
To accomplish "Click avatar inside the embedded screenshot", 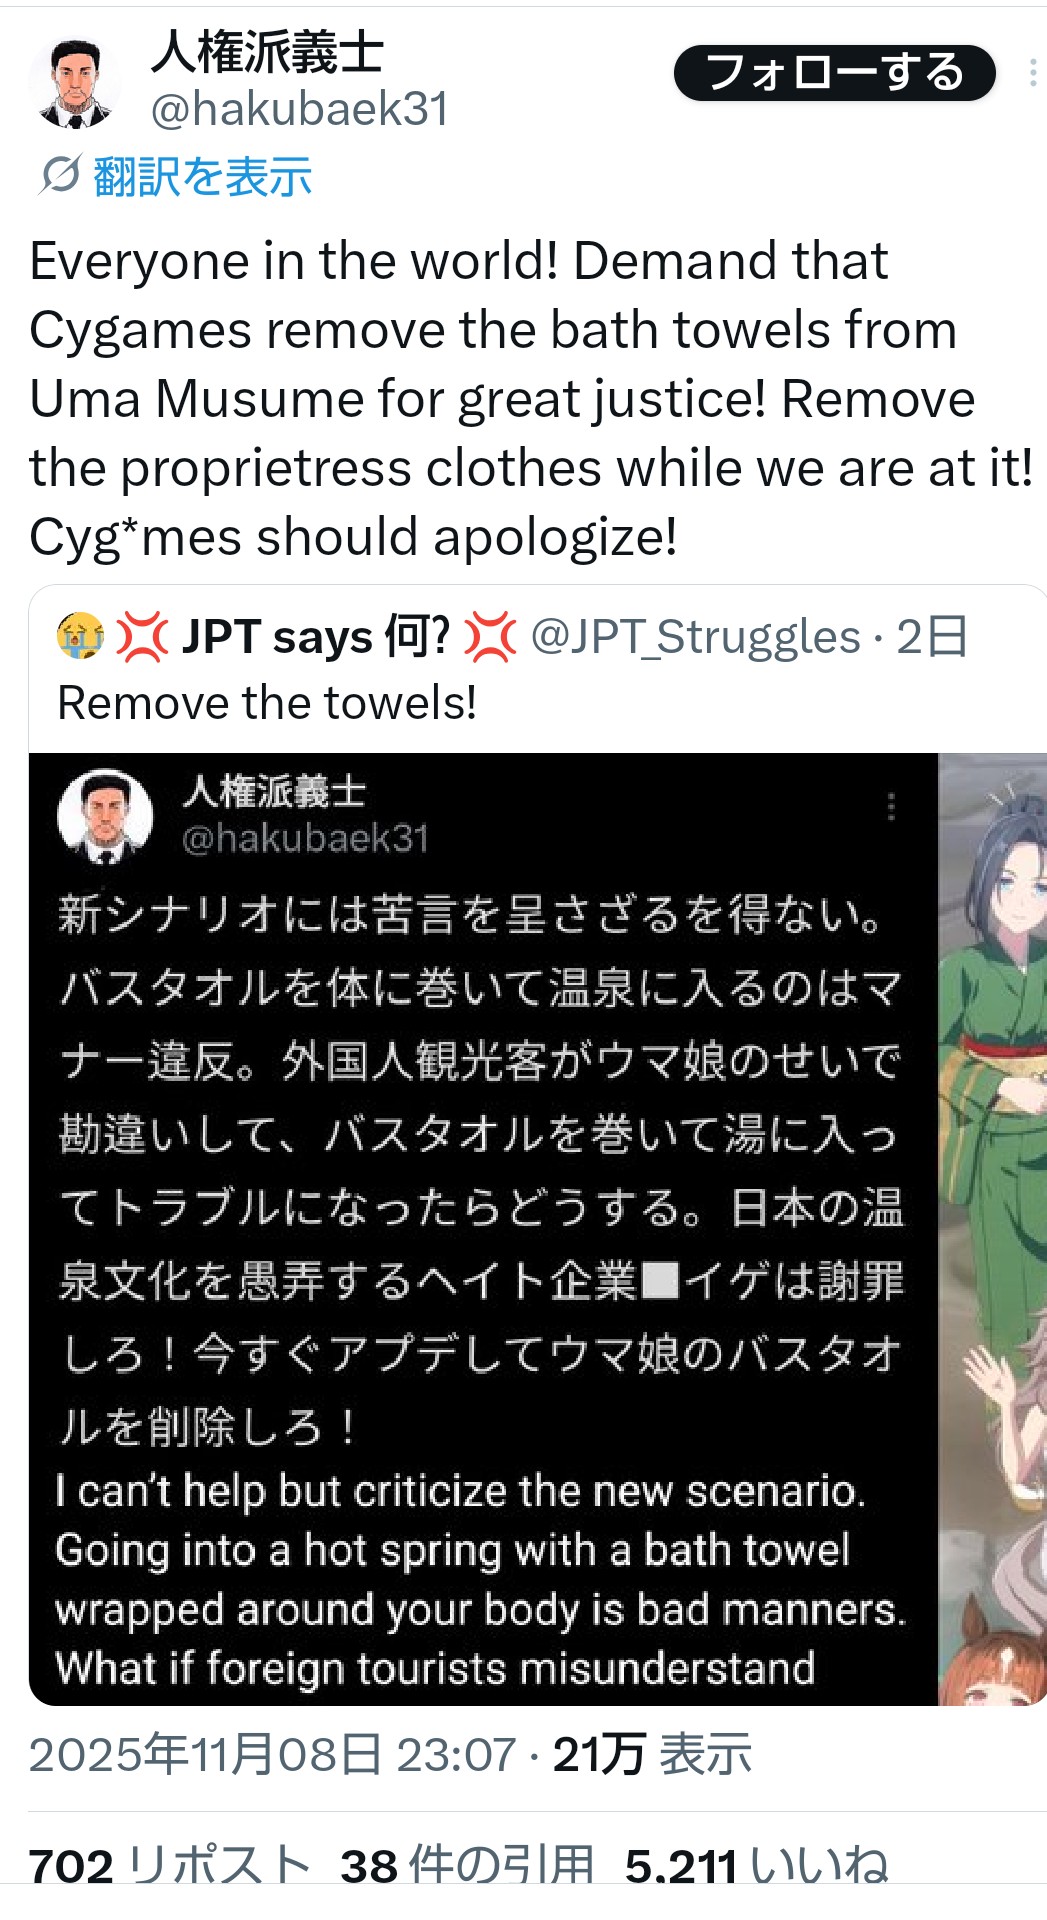I will pyautogui.click(x=105, y=815).
